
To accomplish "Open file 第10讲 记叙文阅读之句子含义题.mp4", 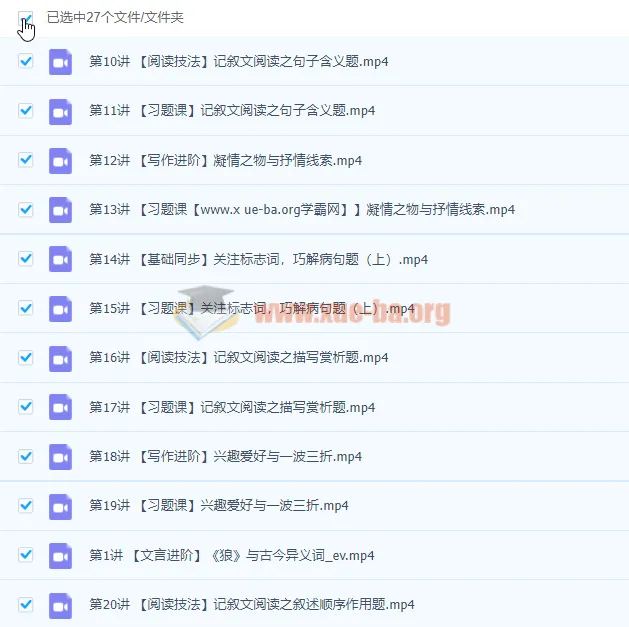I will pyautogui.click(x=239, y=62).
